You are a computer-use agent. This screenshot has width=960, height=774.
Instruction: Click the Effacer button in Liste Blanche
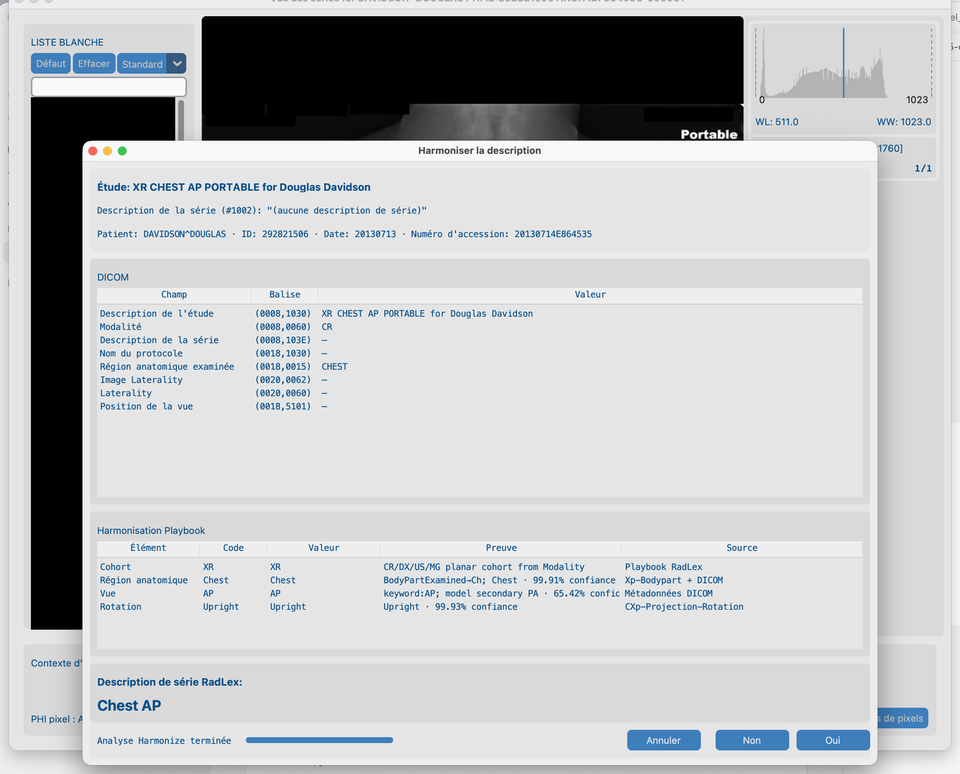94,64
